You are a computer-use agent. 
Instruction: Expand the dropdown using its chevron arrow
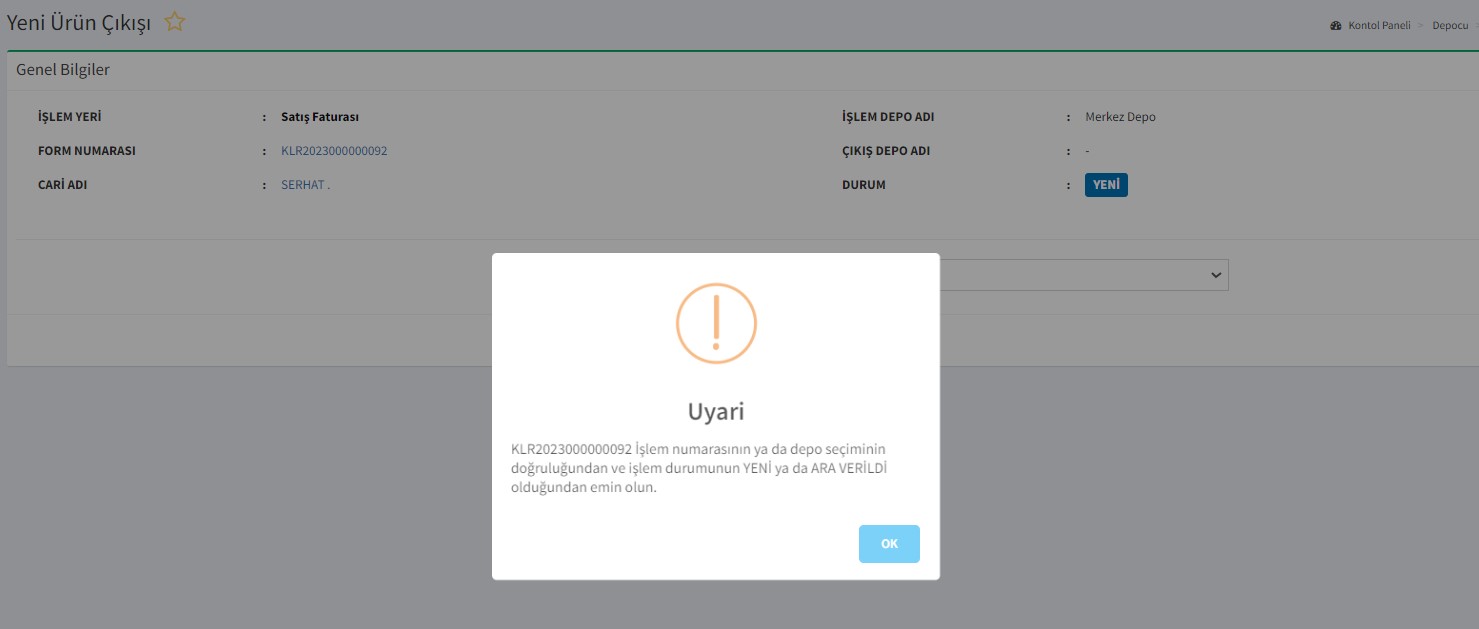click(1216, 275)
